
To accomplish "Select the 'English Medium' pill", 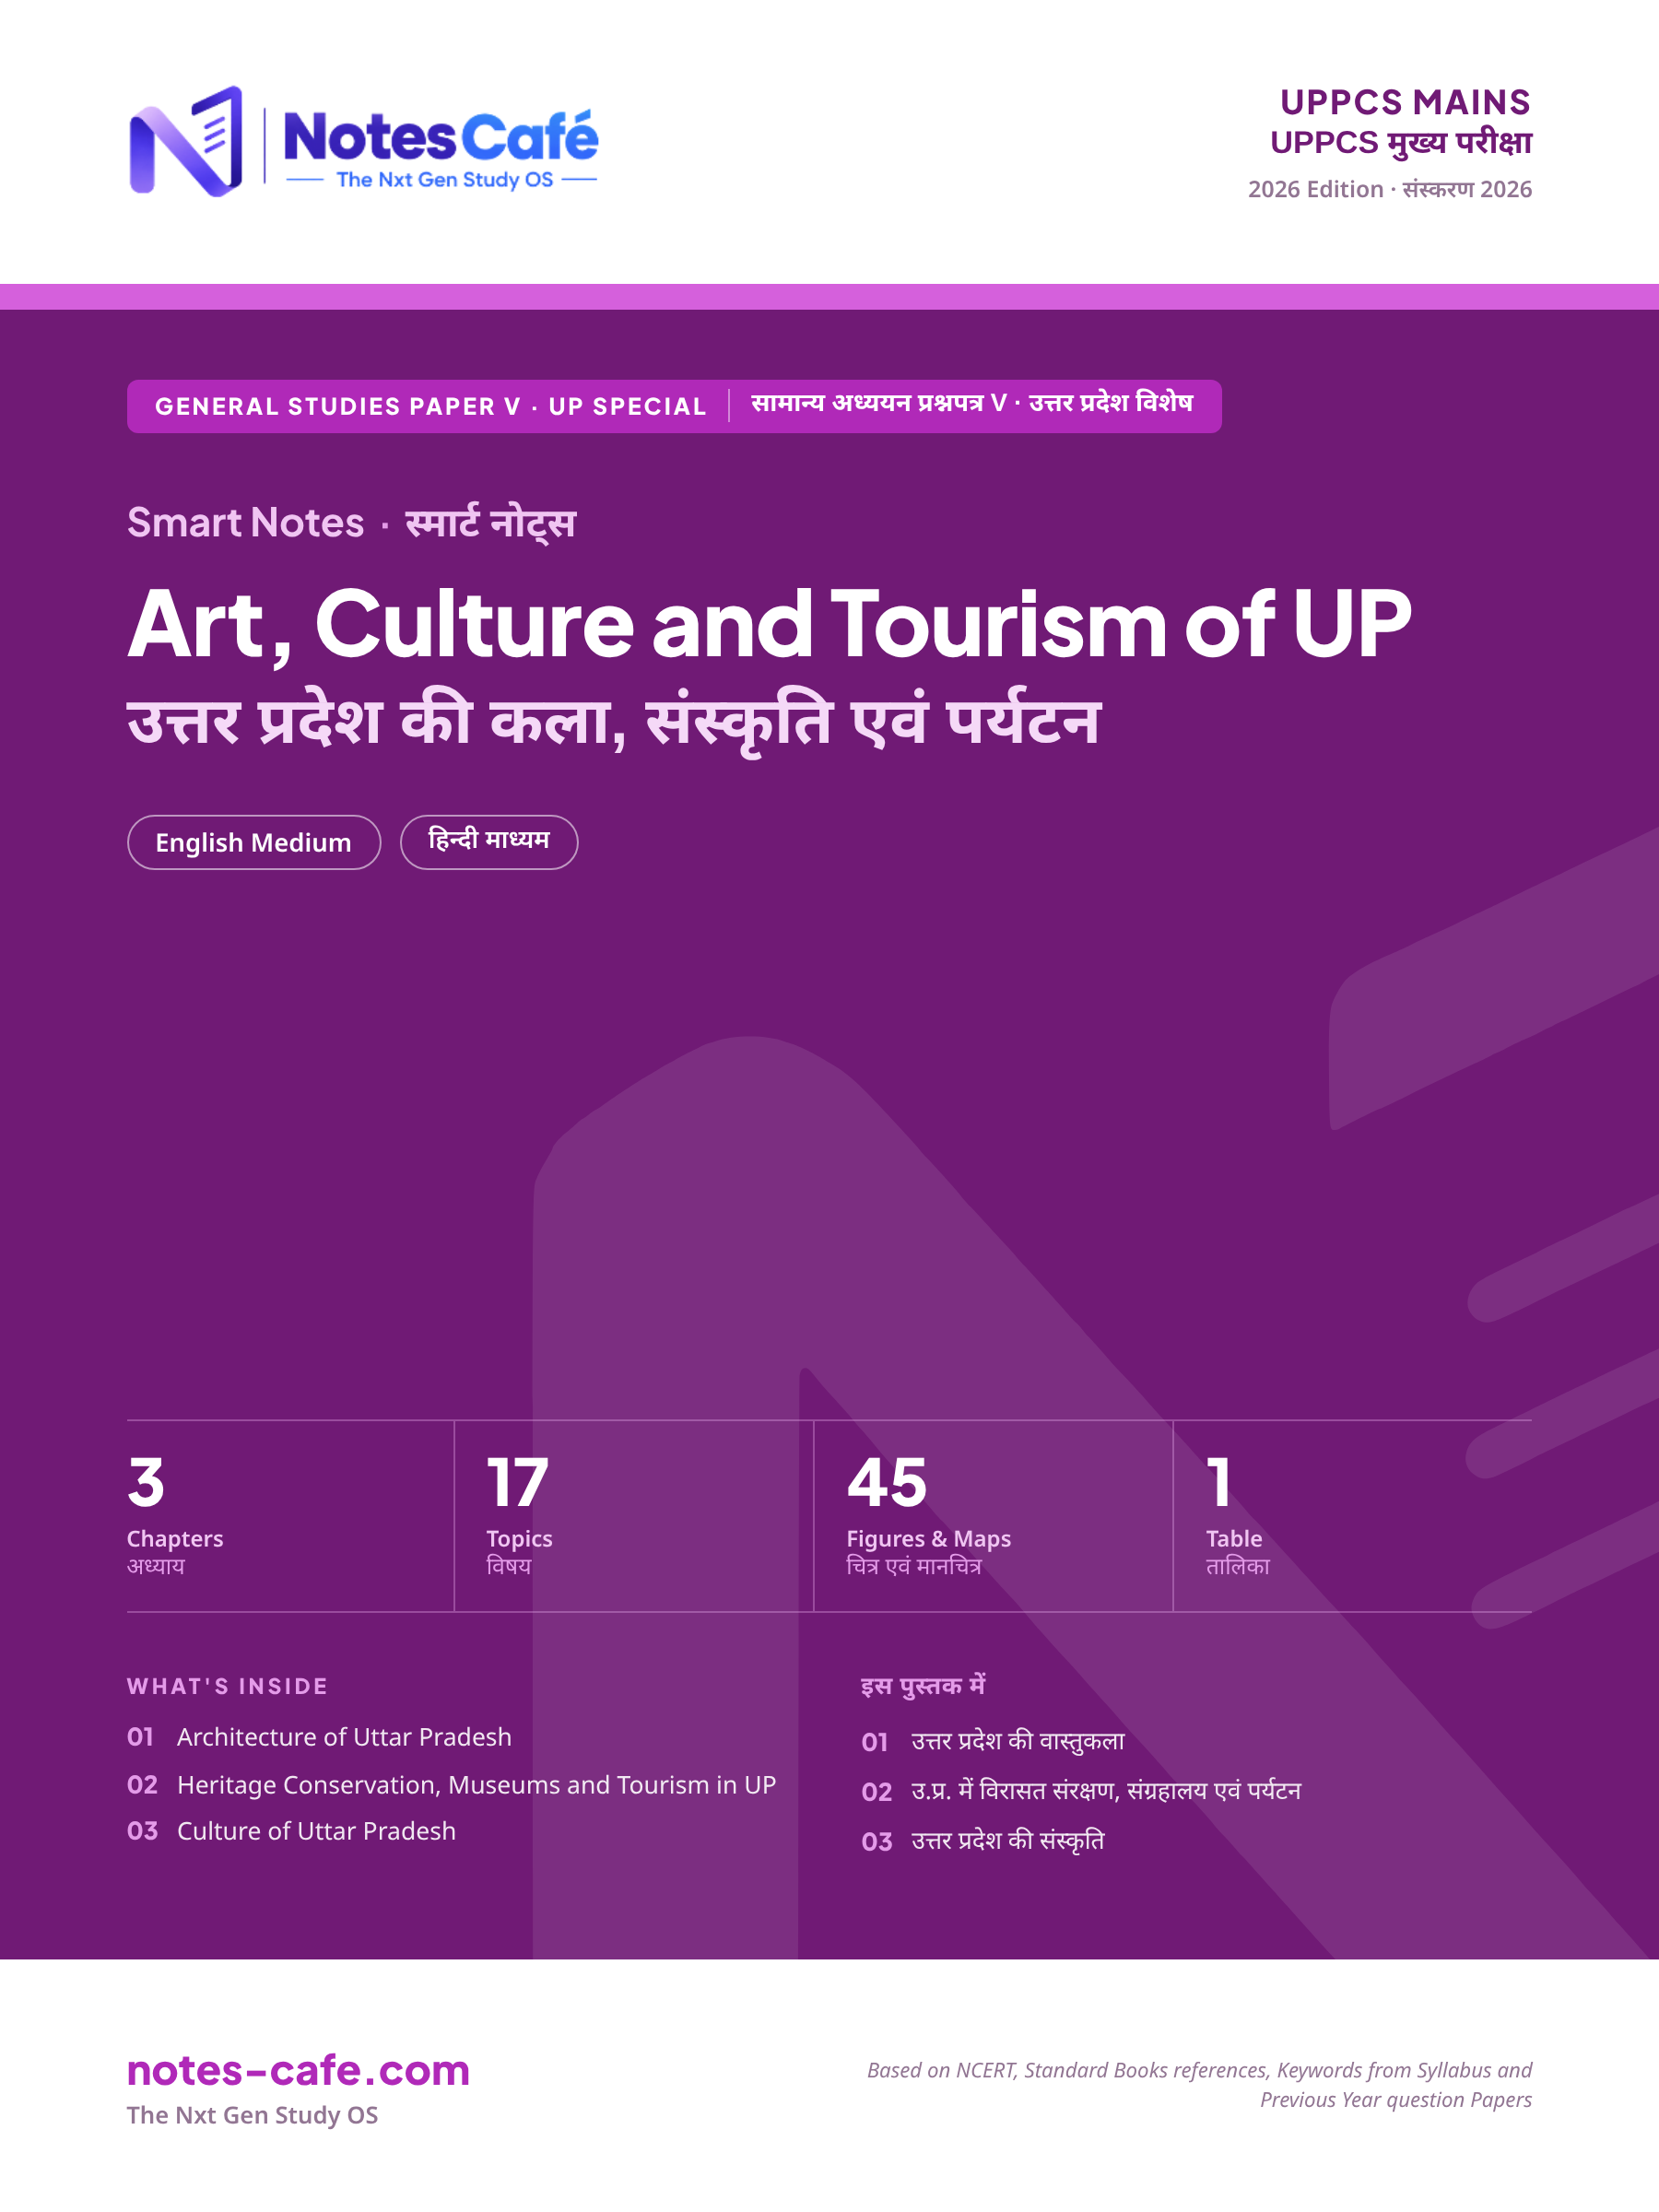I will pyautogui.click(x=254, y=842).
